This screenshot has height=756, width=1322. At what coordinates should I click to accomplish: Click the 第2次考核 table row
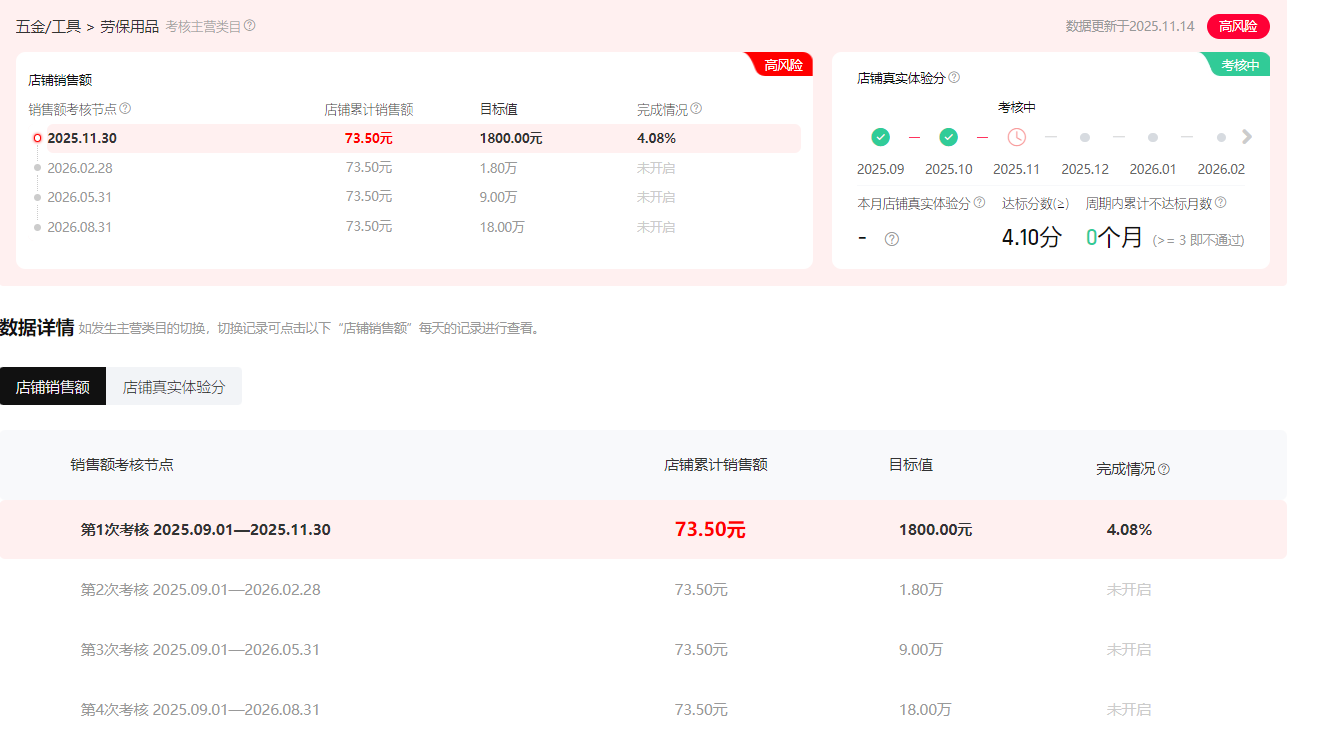click(x=200, y=590)
